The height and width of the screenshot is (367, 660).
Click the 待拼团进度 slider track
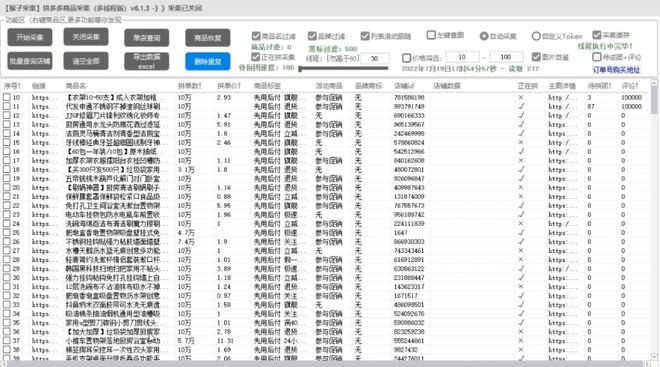pos(344,68)
